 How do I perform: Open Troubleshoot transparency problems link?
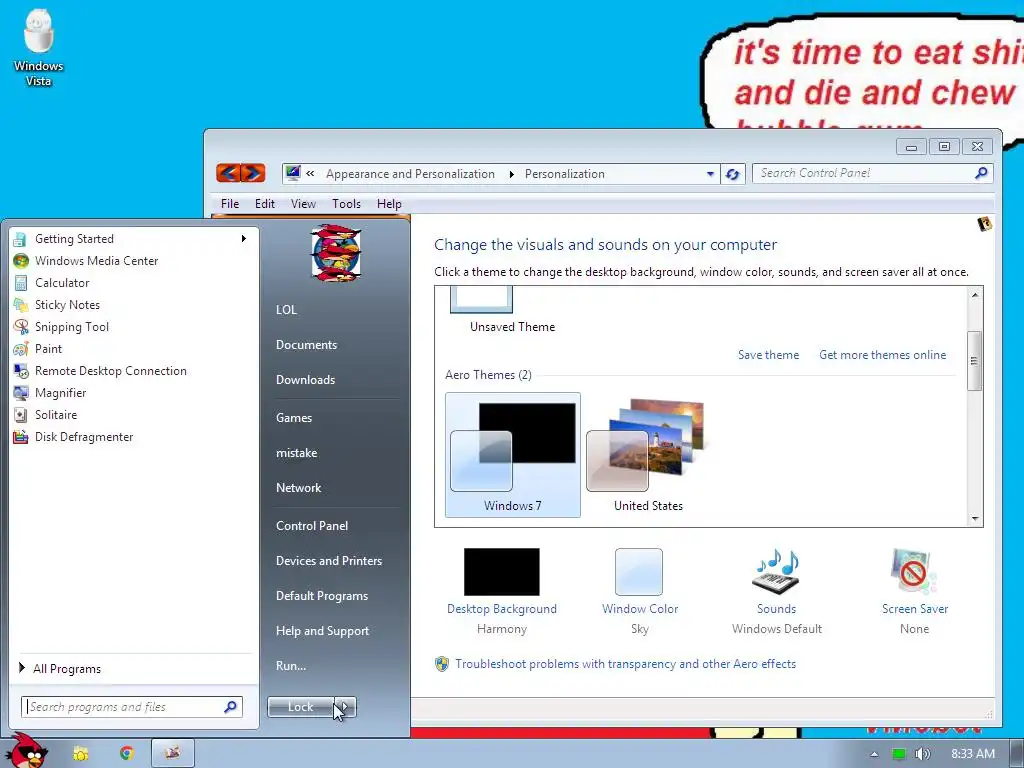click(626, 664)
